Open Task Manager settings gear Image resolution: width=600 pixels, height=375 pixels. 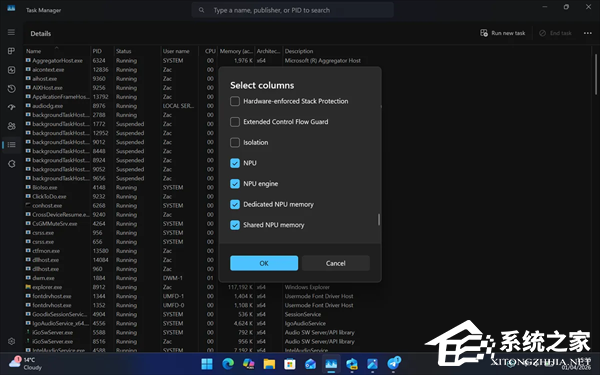point(11,341)
